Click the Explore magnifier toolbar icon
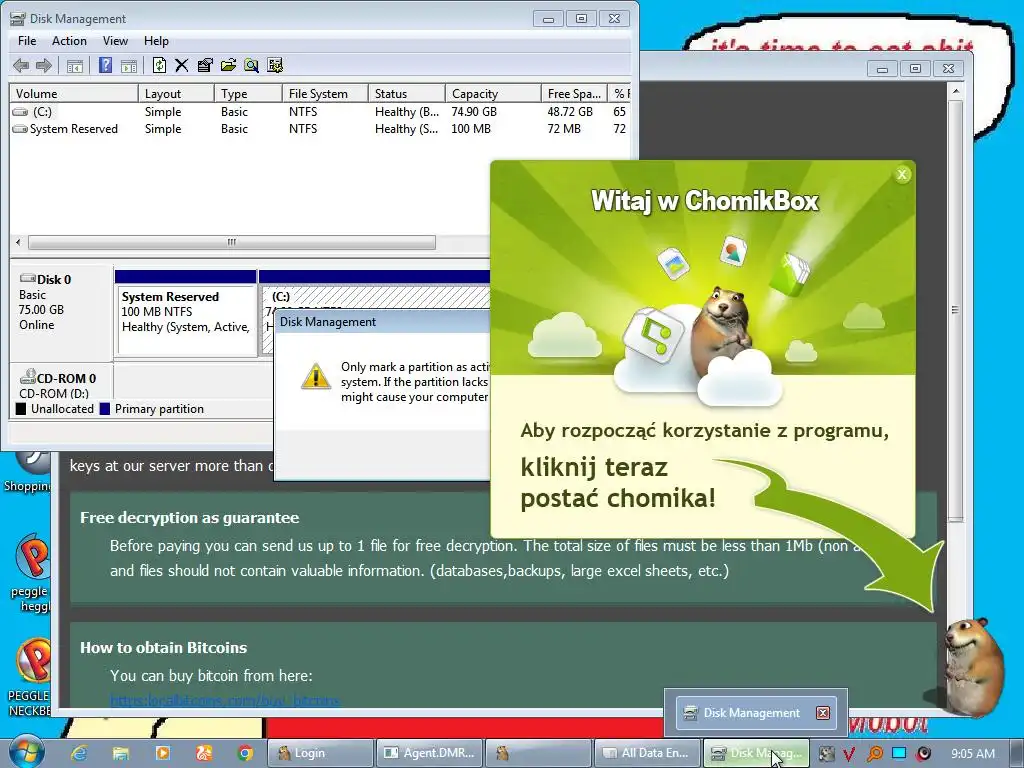The height and width of the screenshot is (768, 1024). (x=251, y=65)
